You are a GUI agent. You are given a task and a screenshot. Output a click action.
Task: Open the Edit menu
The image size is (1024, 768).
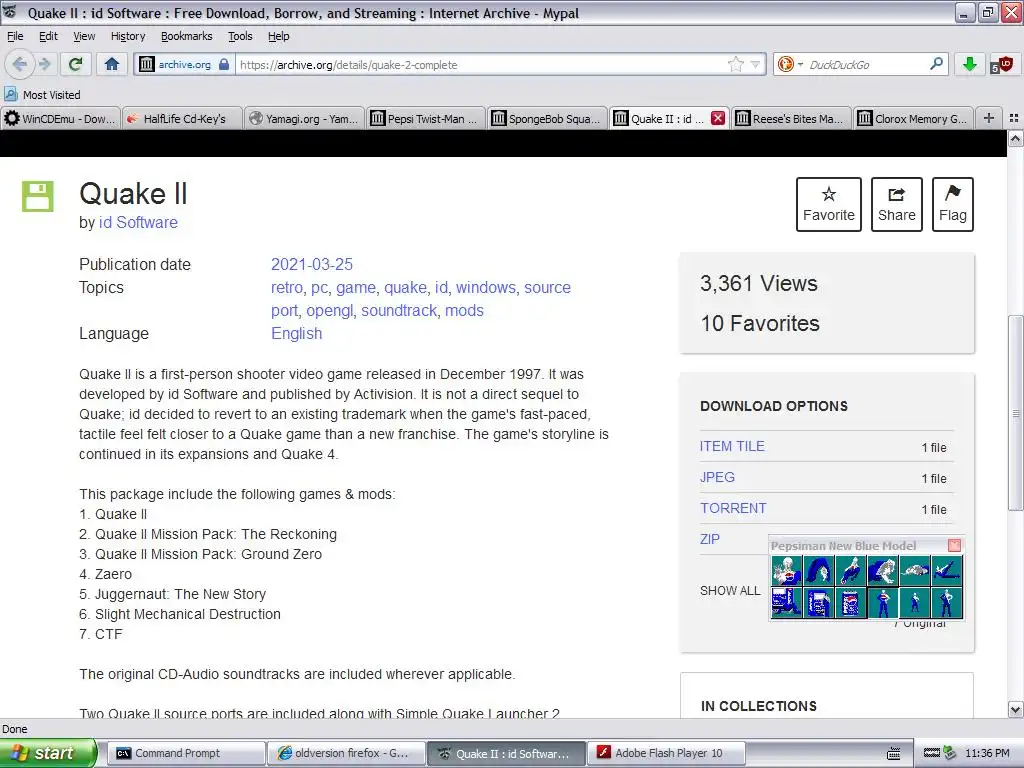(x=48, y=36)
